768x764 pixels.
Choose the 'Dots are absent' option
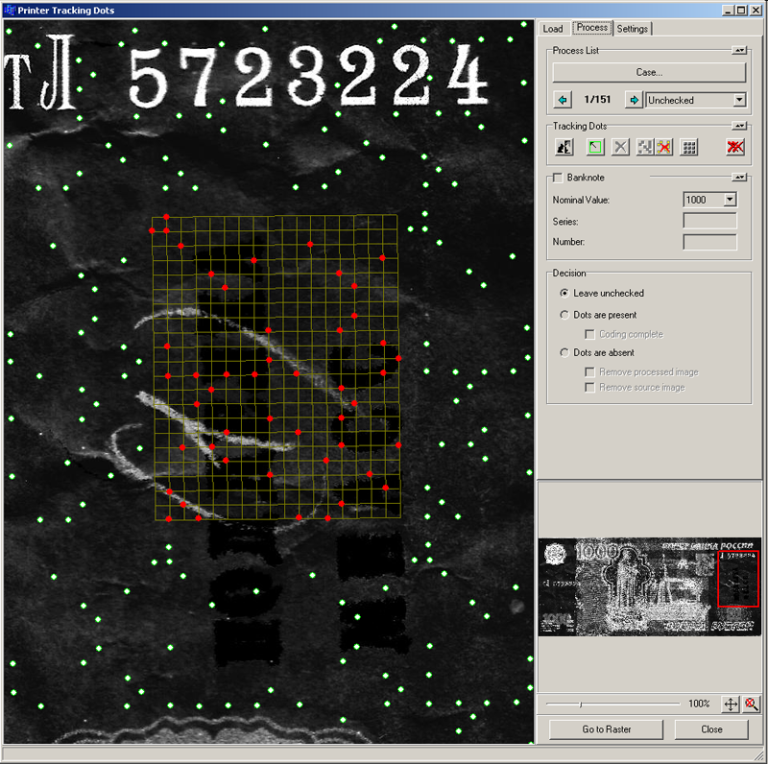point(565,353)
